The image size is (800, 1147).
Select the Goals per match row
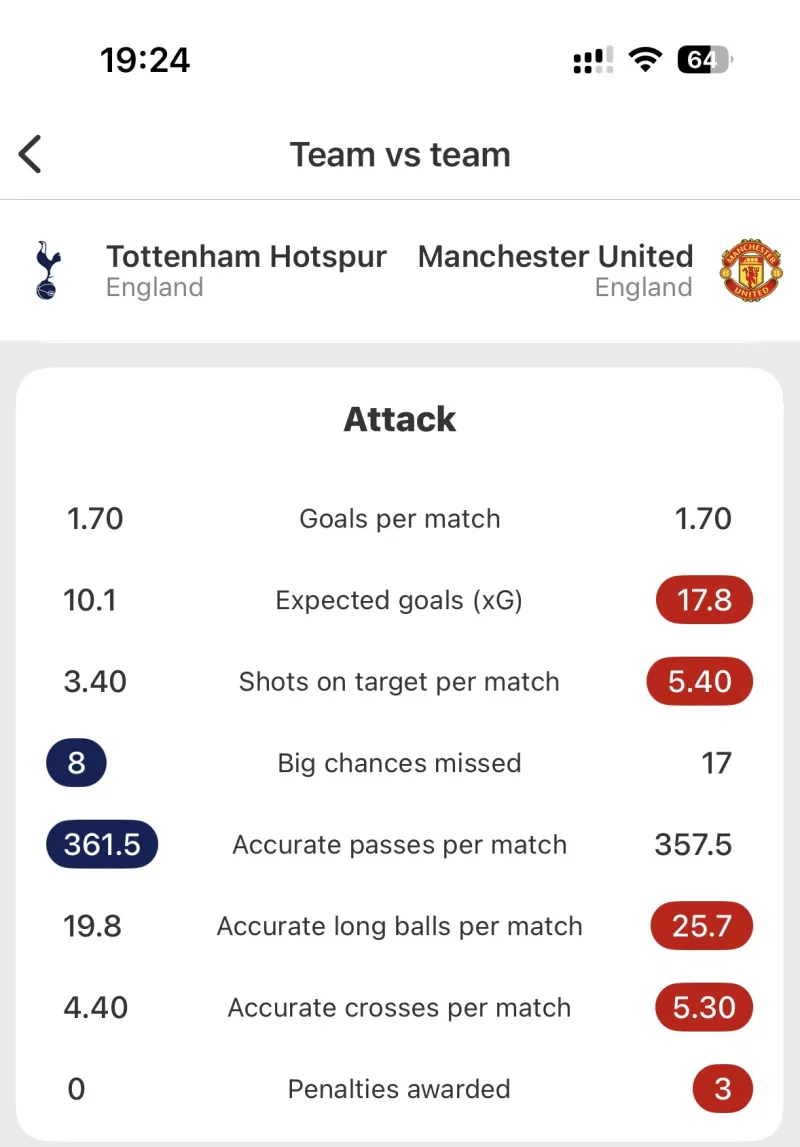400,519
